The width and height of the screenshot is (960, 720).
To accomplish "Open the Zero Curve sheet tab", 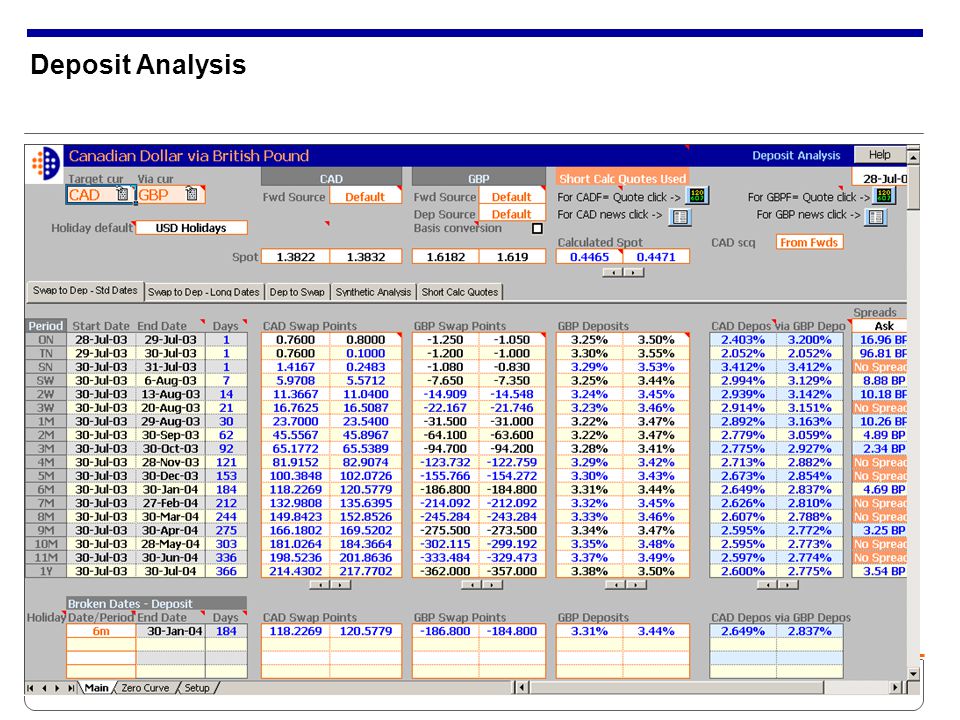I will click(145, 688).
